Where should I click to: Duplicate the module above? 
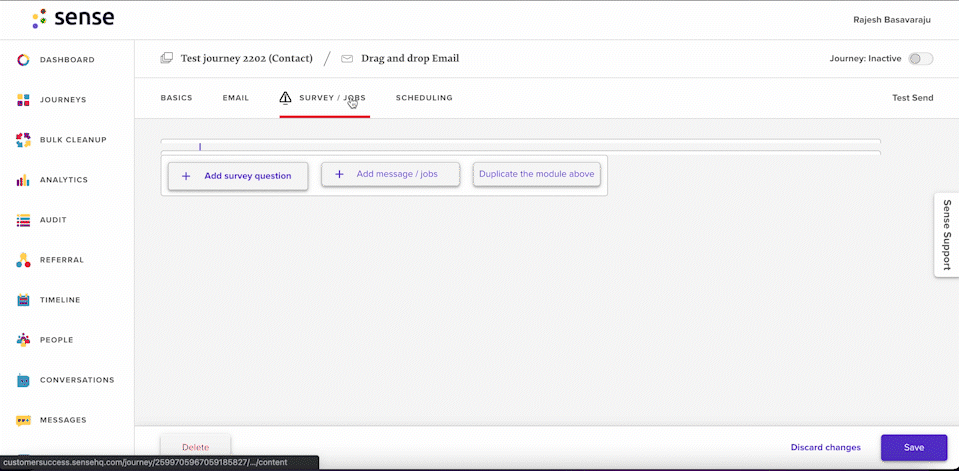tap(536, 174)
